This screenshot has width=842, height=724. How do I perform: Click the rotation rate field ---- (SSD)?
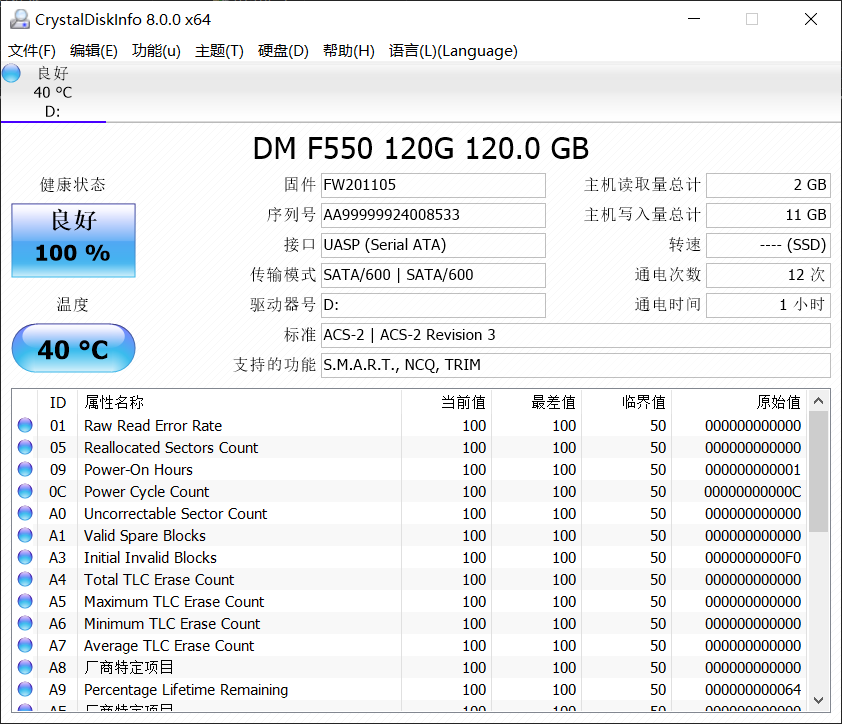[768, 245]
